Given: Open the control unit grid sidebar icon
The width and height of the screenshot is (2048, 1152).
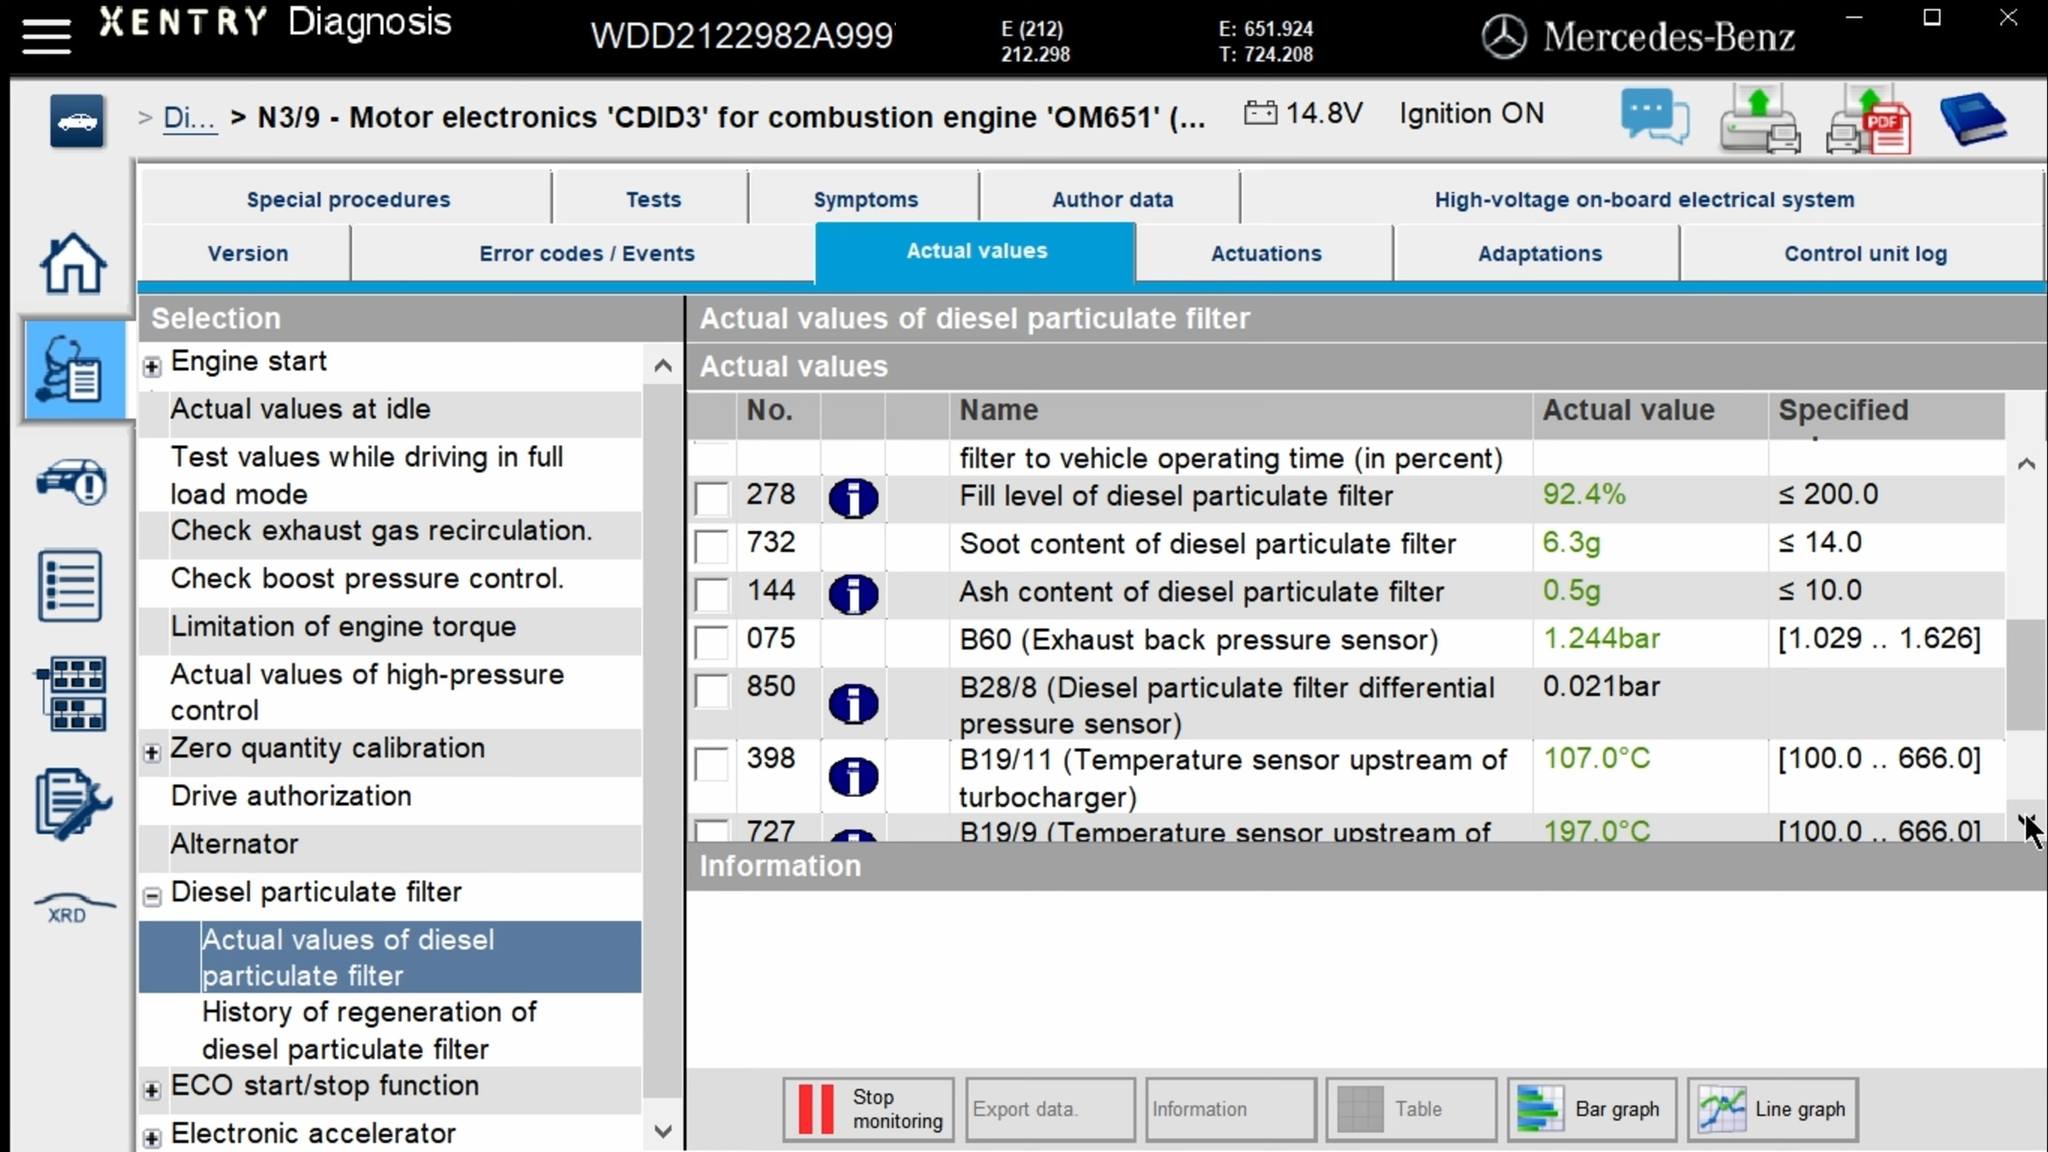Looking at the screenshot, I should point(72,693).
